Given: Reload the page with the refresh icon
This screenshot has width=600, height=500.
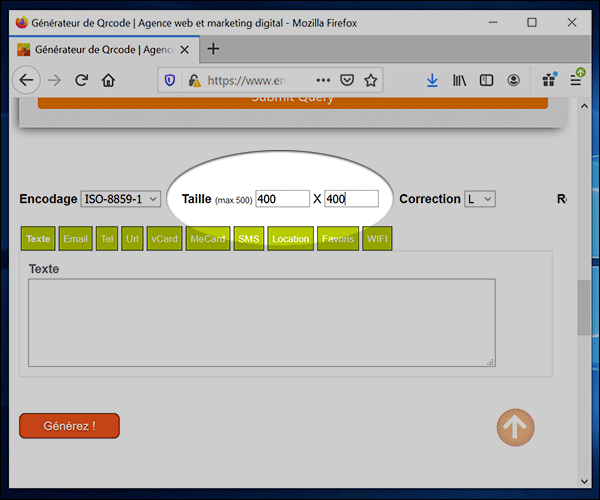Looking at the screenshot, I should (82, 80).
